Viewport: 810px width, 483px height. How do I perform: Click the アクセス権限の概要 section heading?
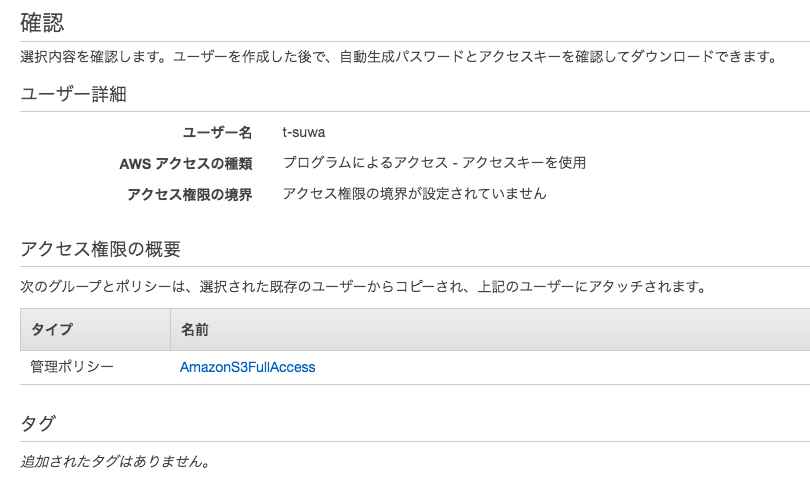point(100,249)
